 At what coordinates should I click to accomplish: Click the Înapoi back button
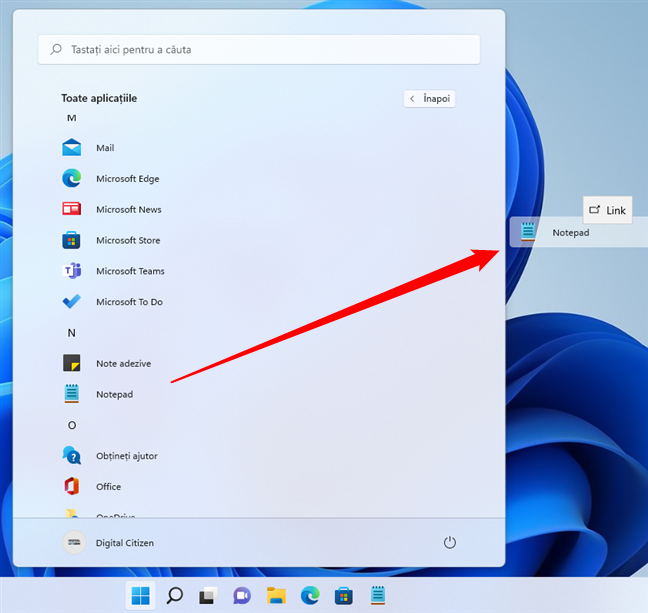coord(429,99)
